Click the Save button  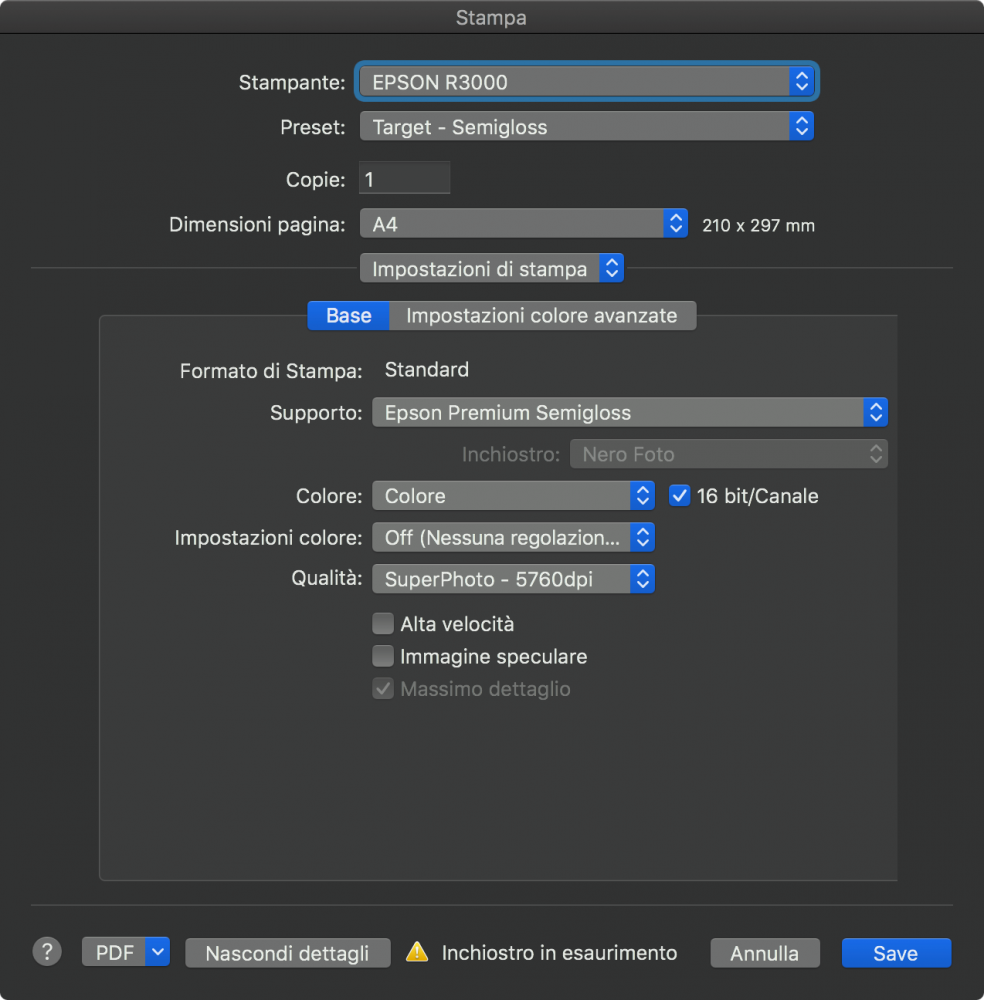pos(895,953)
